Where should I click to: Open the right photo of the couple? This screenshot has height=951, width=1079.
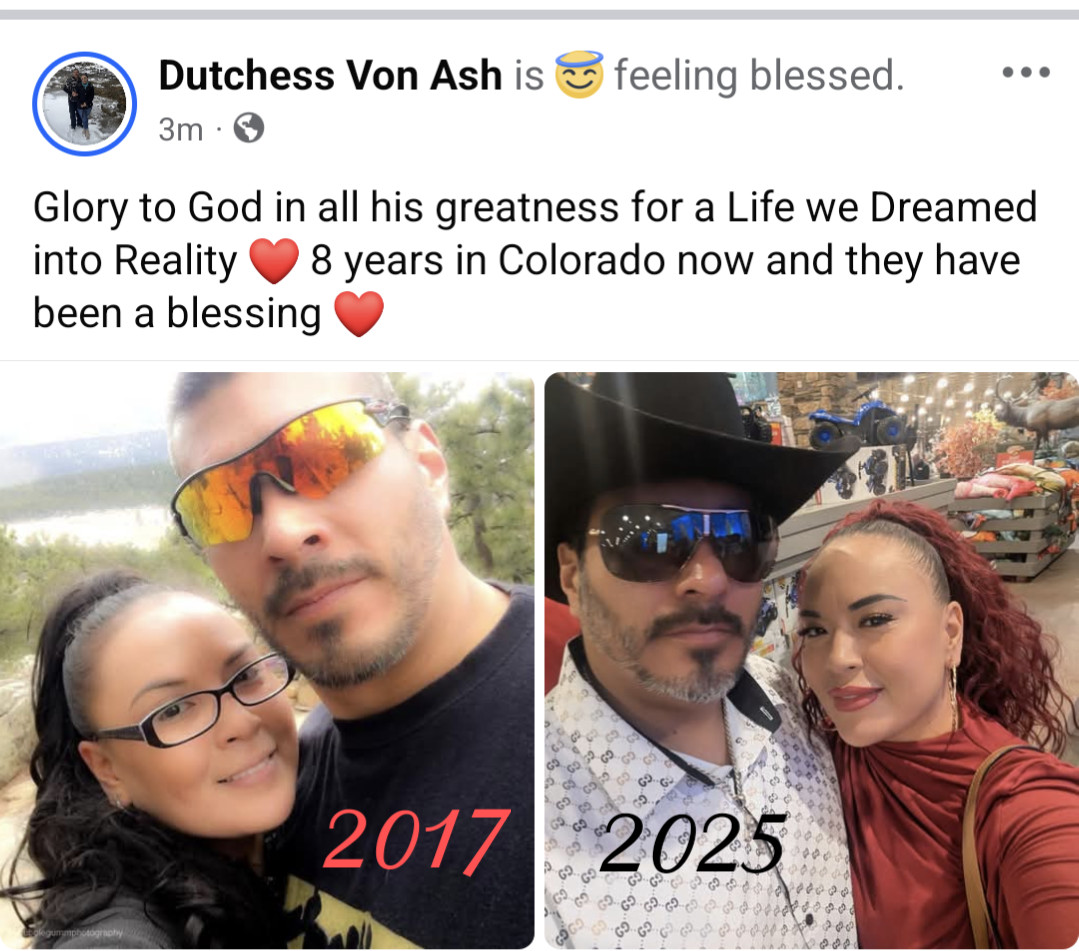(811, 661)
